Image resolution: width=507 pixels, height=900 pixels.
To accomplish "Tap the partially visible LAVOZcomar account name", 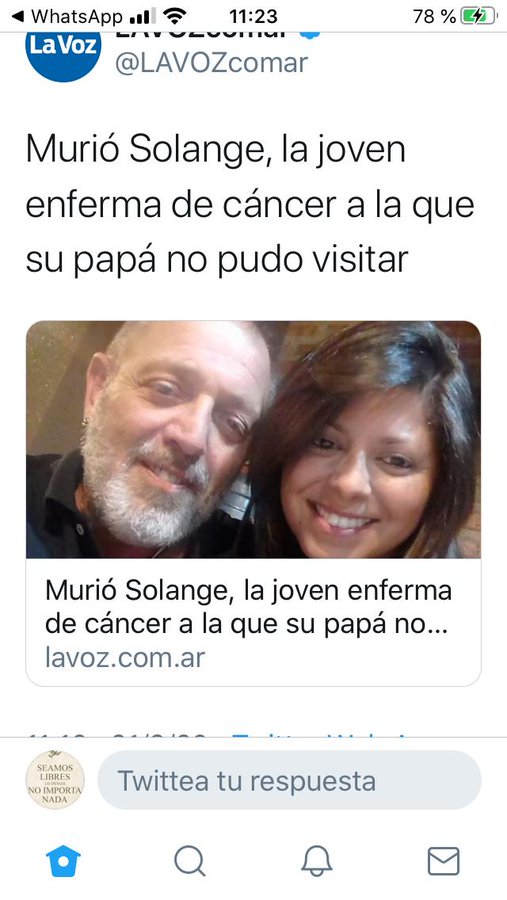I will pyautogui.click(x=201, y=35).
